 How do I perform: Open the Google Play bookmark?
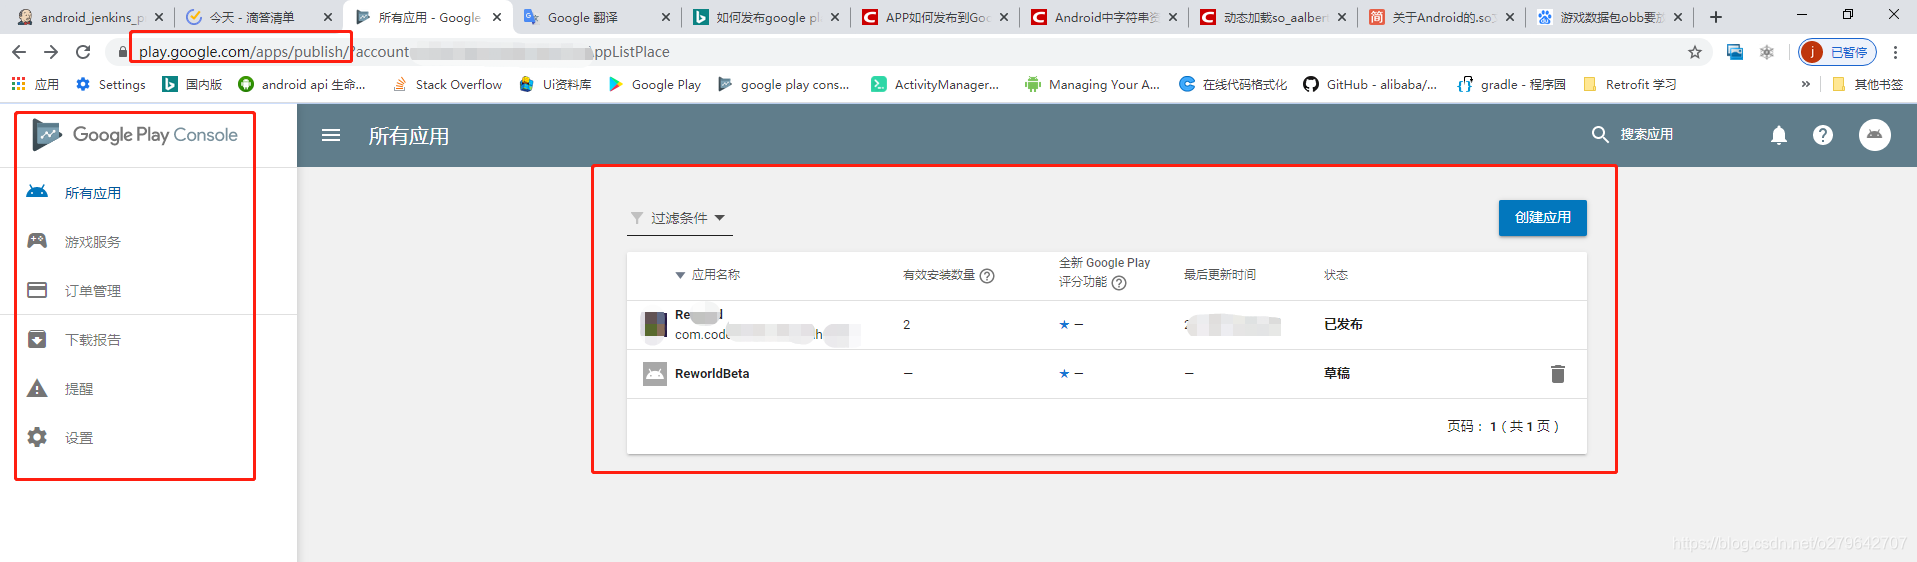pos(655,85)
